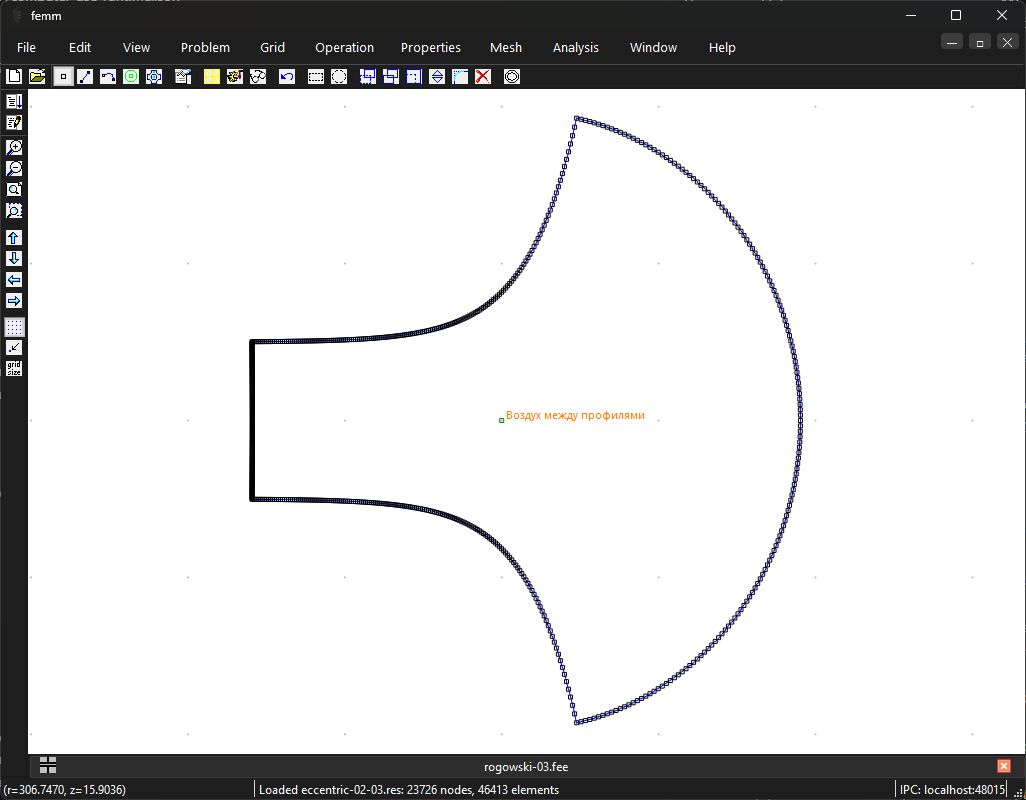Viewport: 1026px width, 800px height.
Task: Open the Properties menu
Action: [431, 48]
